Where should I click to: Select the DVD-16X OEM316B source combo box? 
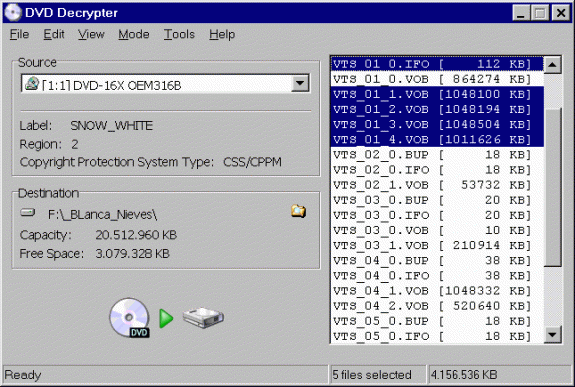(x=165, y=84)
